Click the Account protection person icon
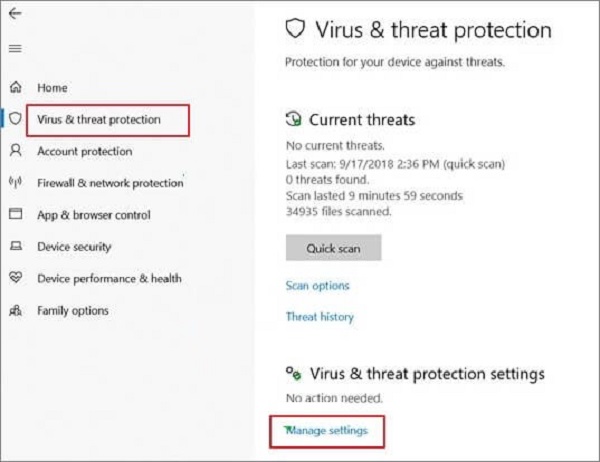Screen dimensions: 600x462 [x=16, y=151]
